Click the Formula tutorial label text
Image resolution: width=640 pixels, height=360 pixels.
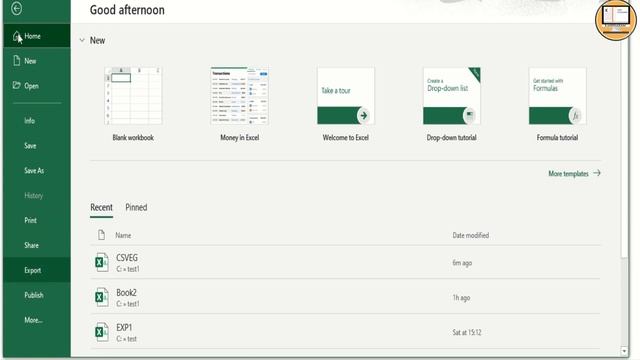pyautogui.click(x=557, y=138)
